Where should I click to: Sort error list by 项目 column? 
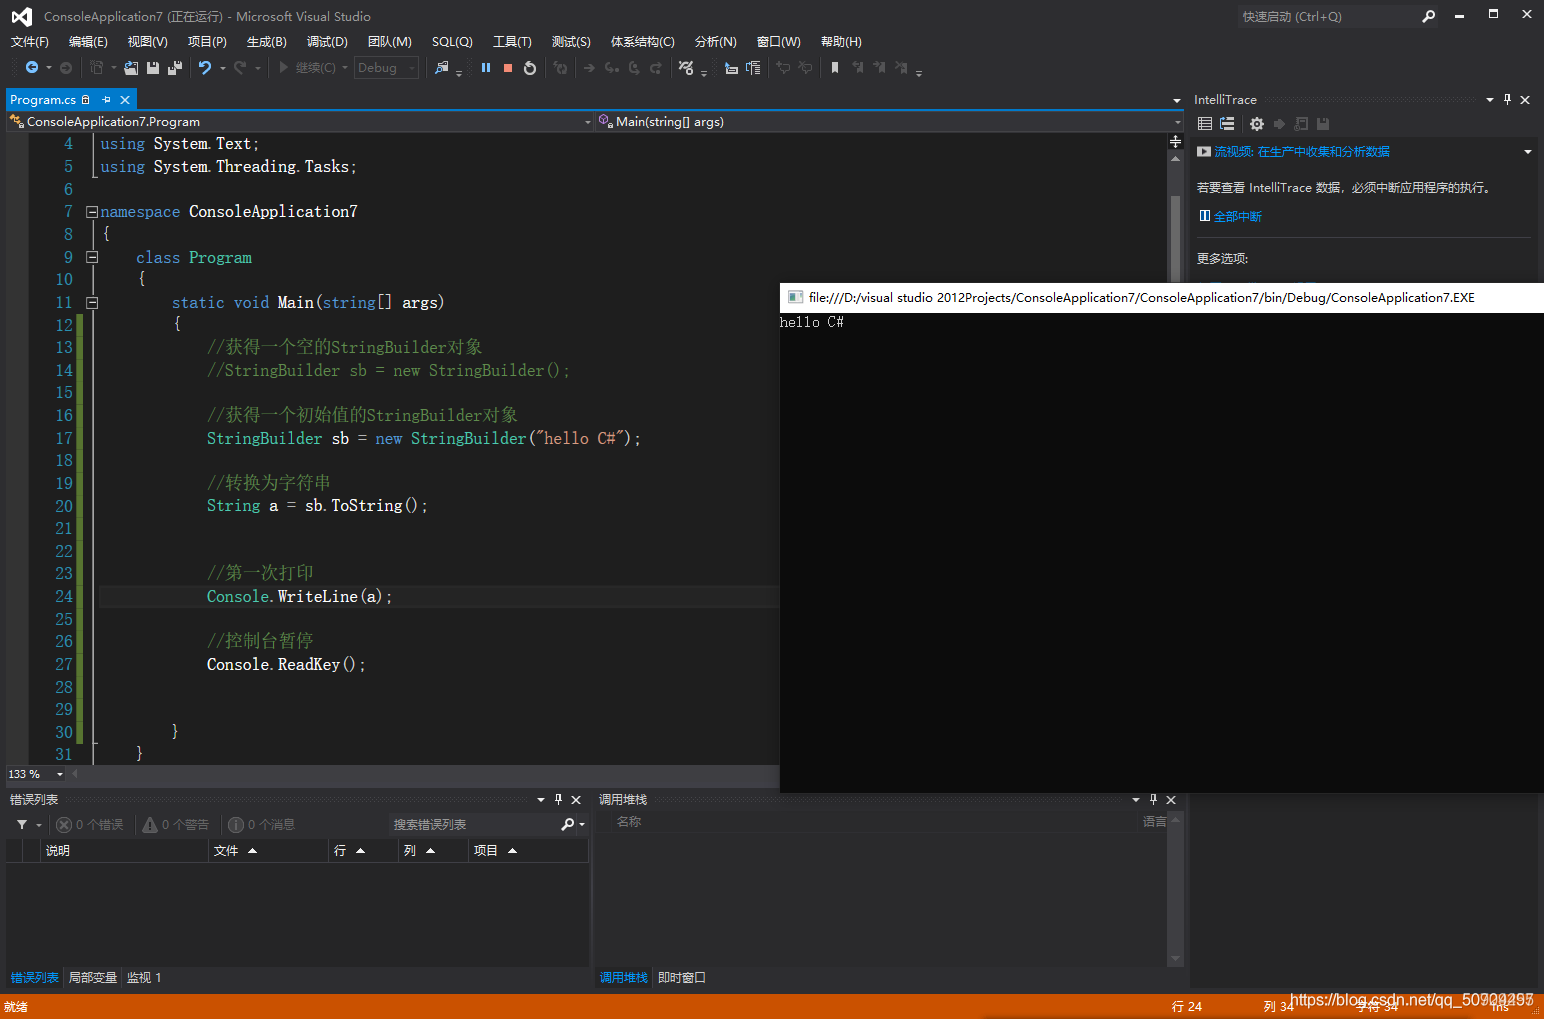coord(528,850)
